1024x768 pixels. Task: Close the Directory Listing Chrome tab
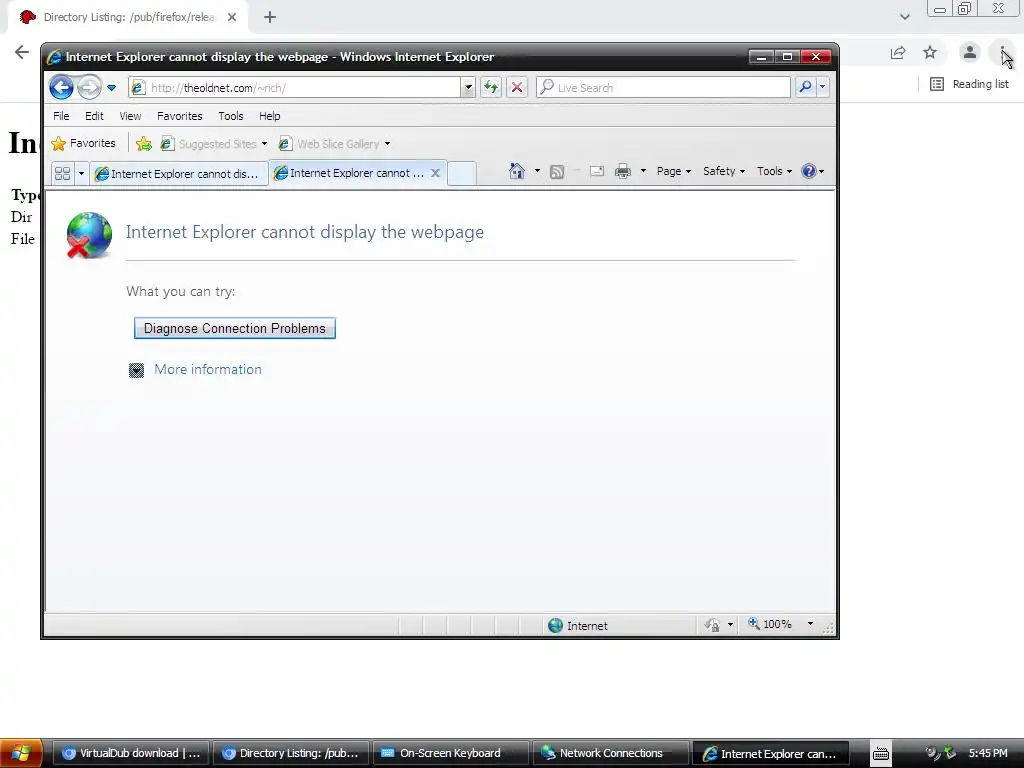point(232,17)
